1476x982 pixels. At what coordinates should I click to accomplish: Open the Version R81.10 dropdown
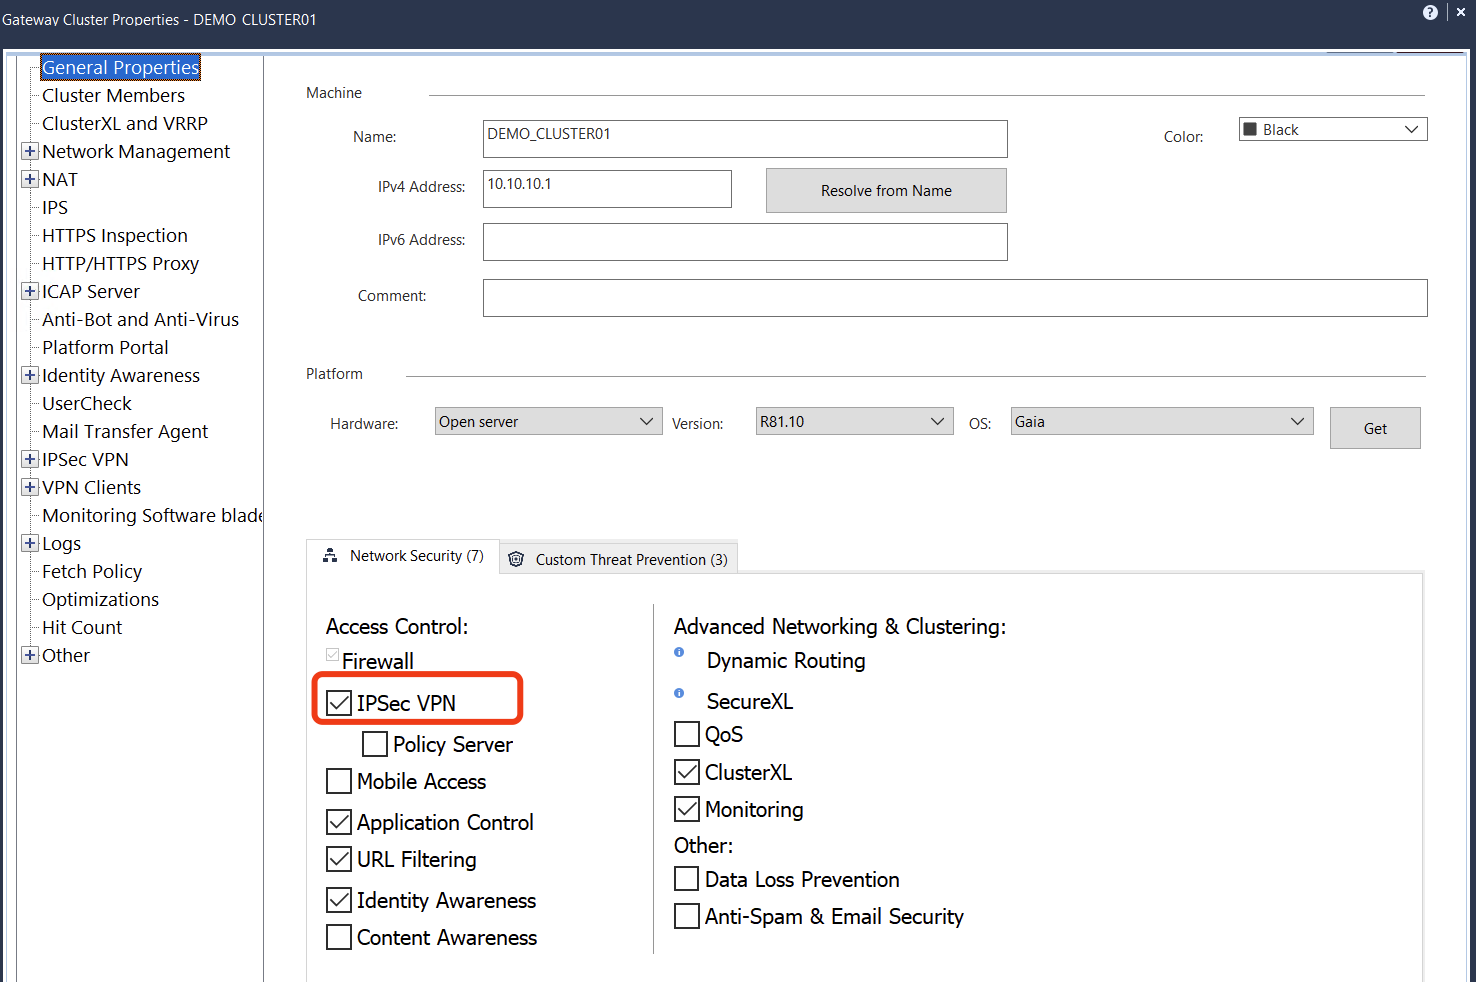click(853, 422)
